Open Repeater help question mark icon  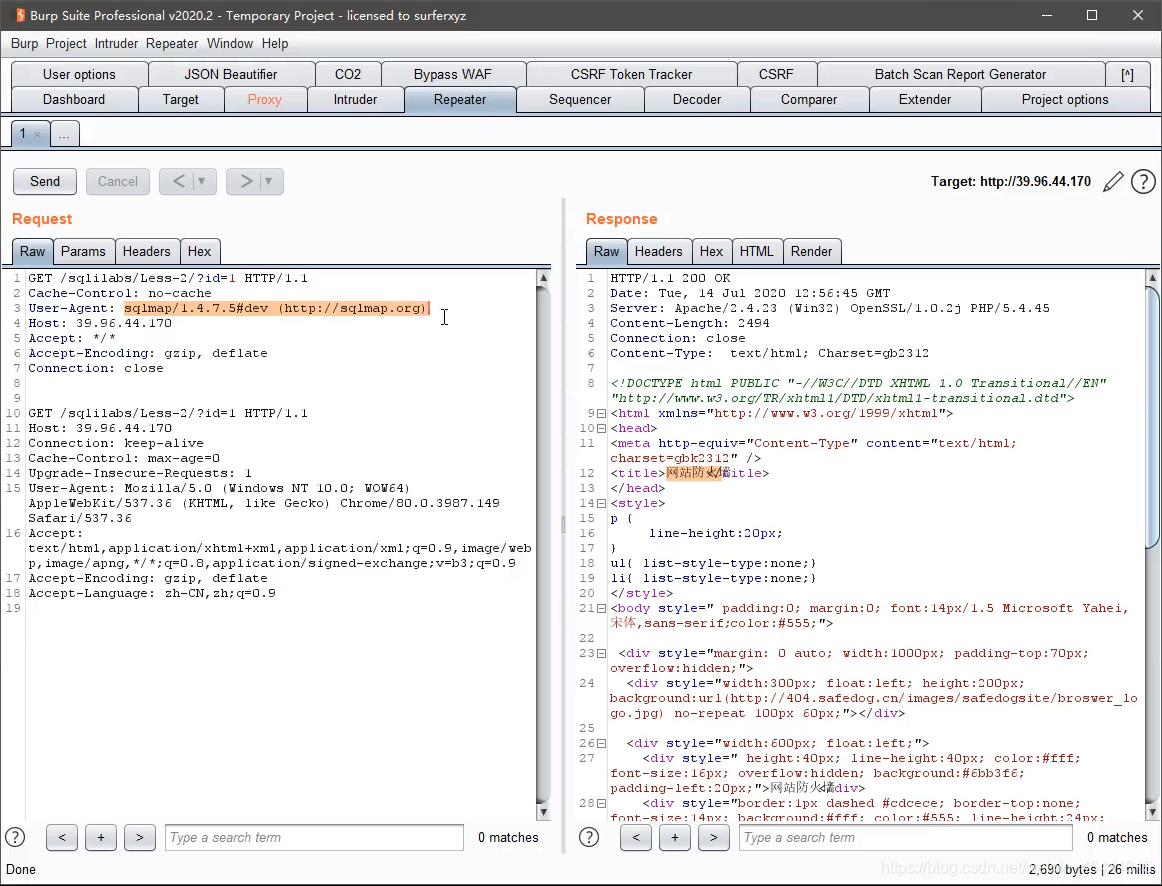coord(1143,181)
